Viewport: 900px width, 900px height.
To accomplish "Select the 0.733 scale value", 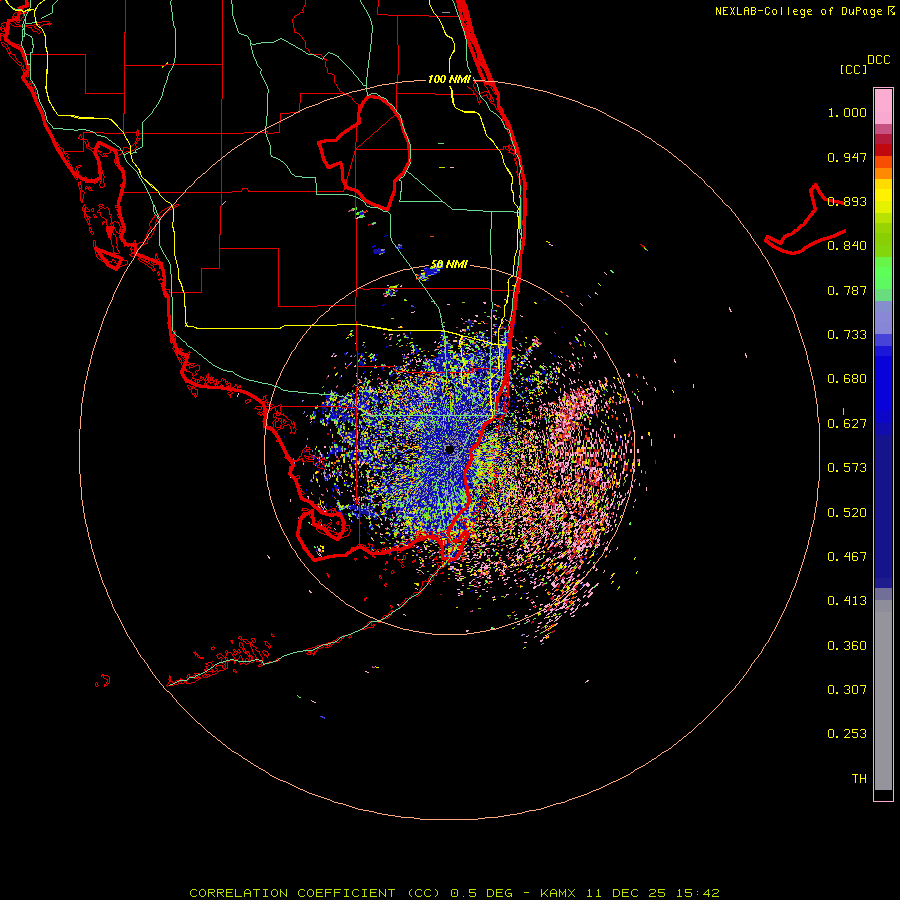I will coord(847,335).
